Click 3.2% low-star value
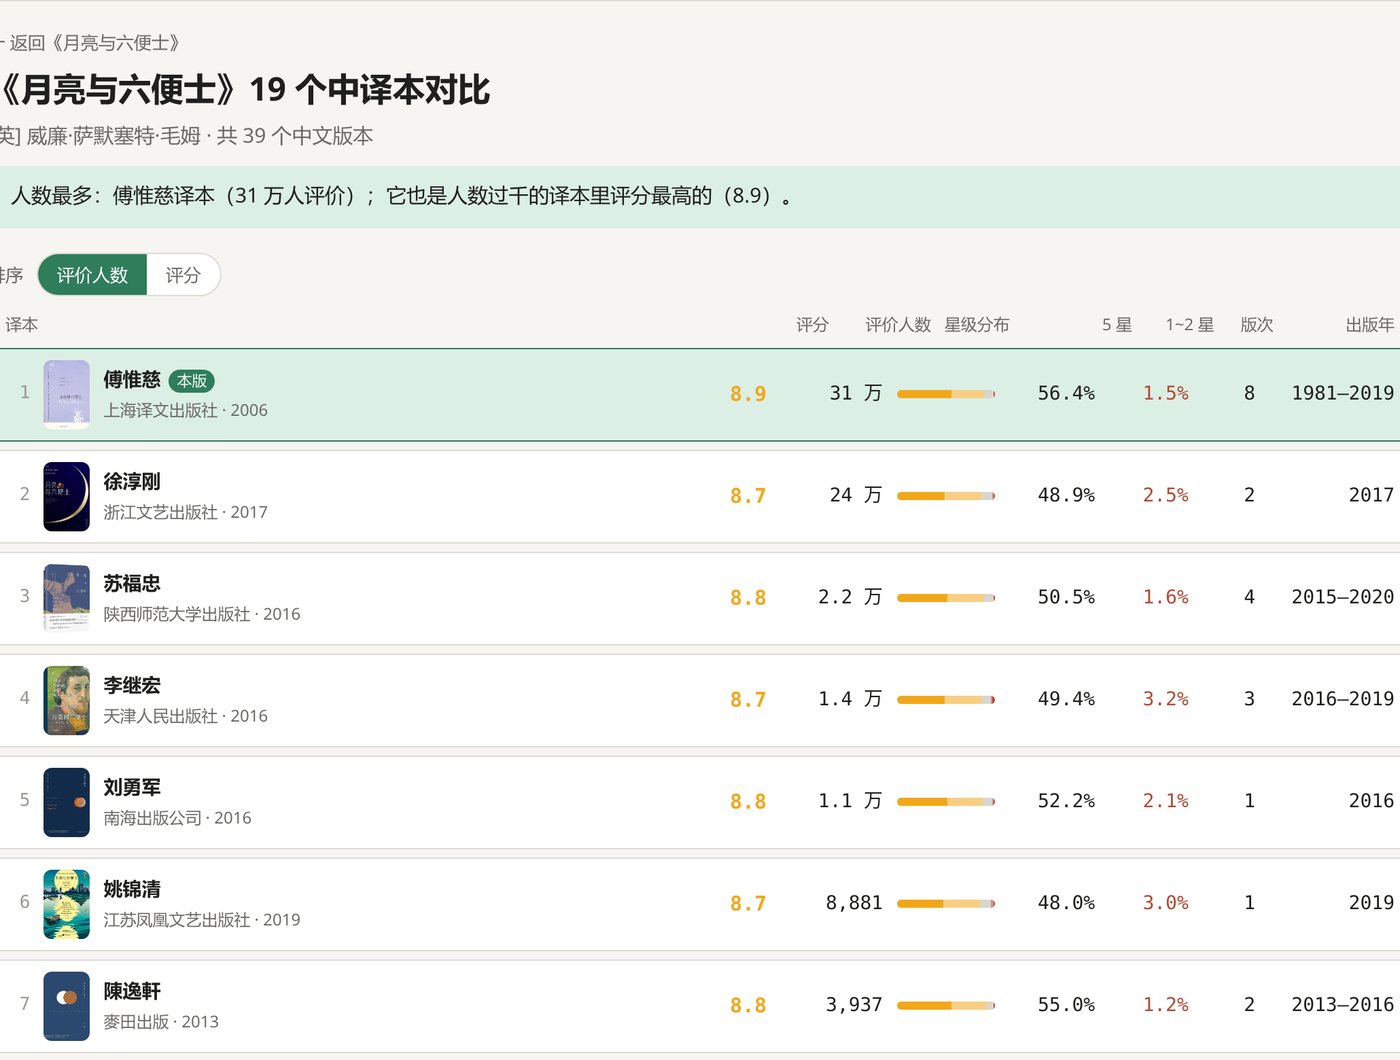This screenshot has height=1060, width=1400. tap(1166, 699)
